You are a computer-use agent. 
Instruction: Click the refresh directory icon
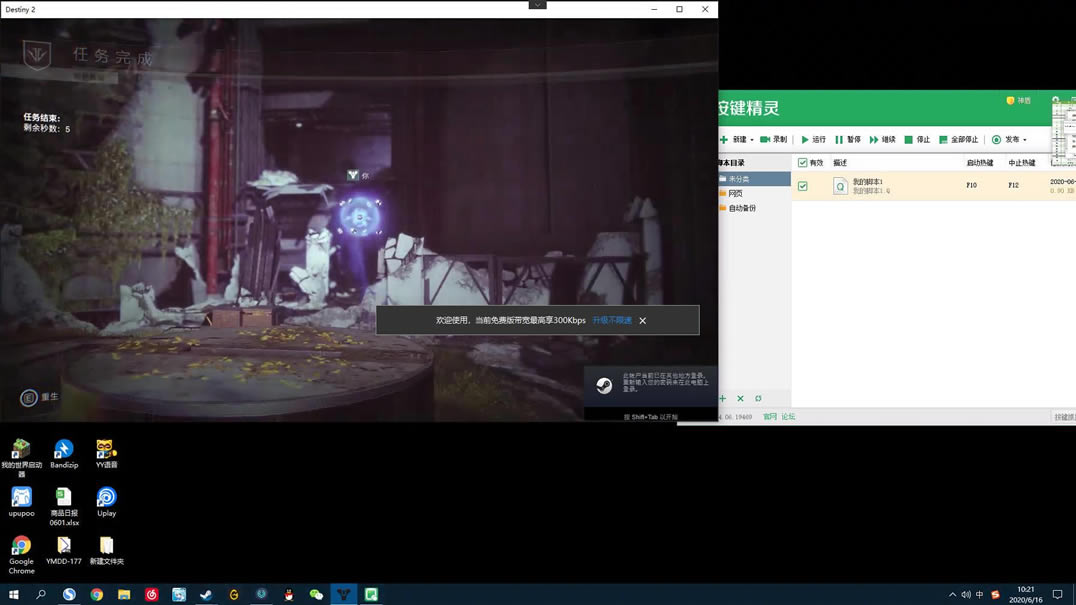coord(758,398)
